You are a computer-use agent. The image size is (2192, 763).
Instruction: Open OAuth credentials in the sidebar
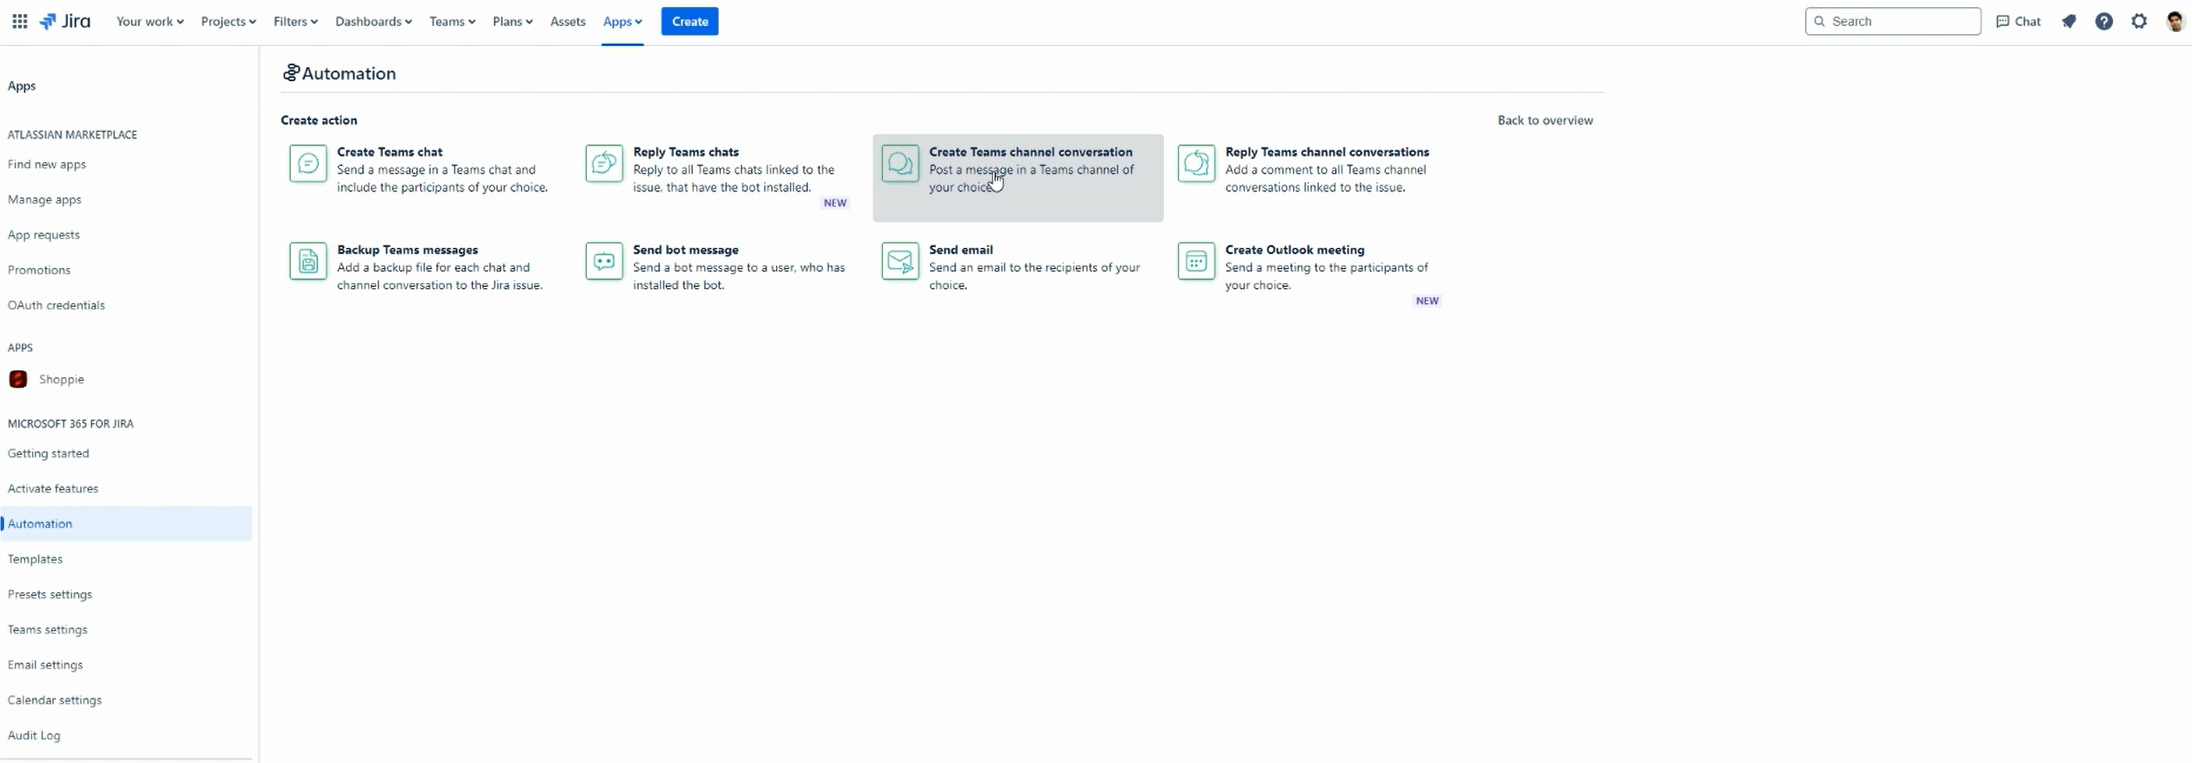pyautogui.click(x=56, y=305)
